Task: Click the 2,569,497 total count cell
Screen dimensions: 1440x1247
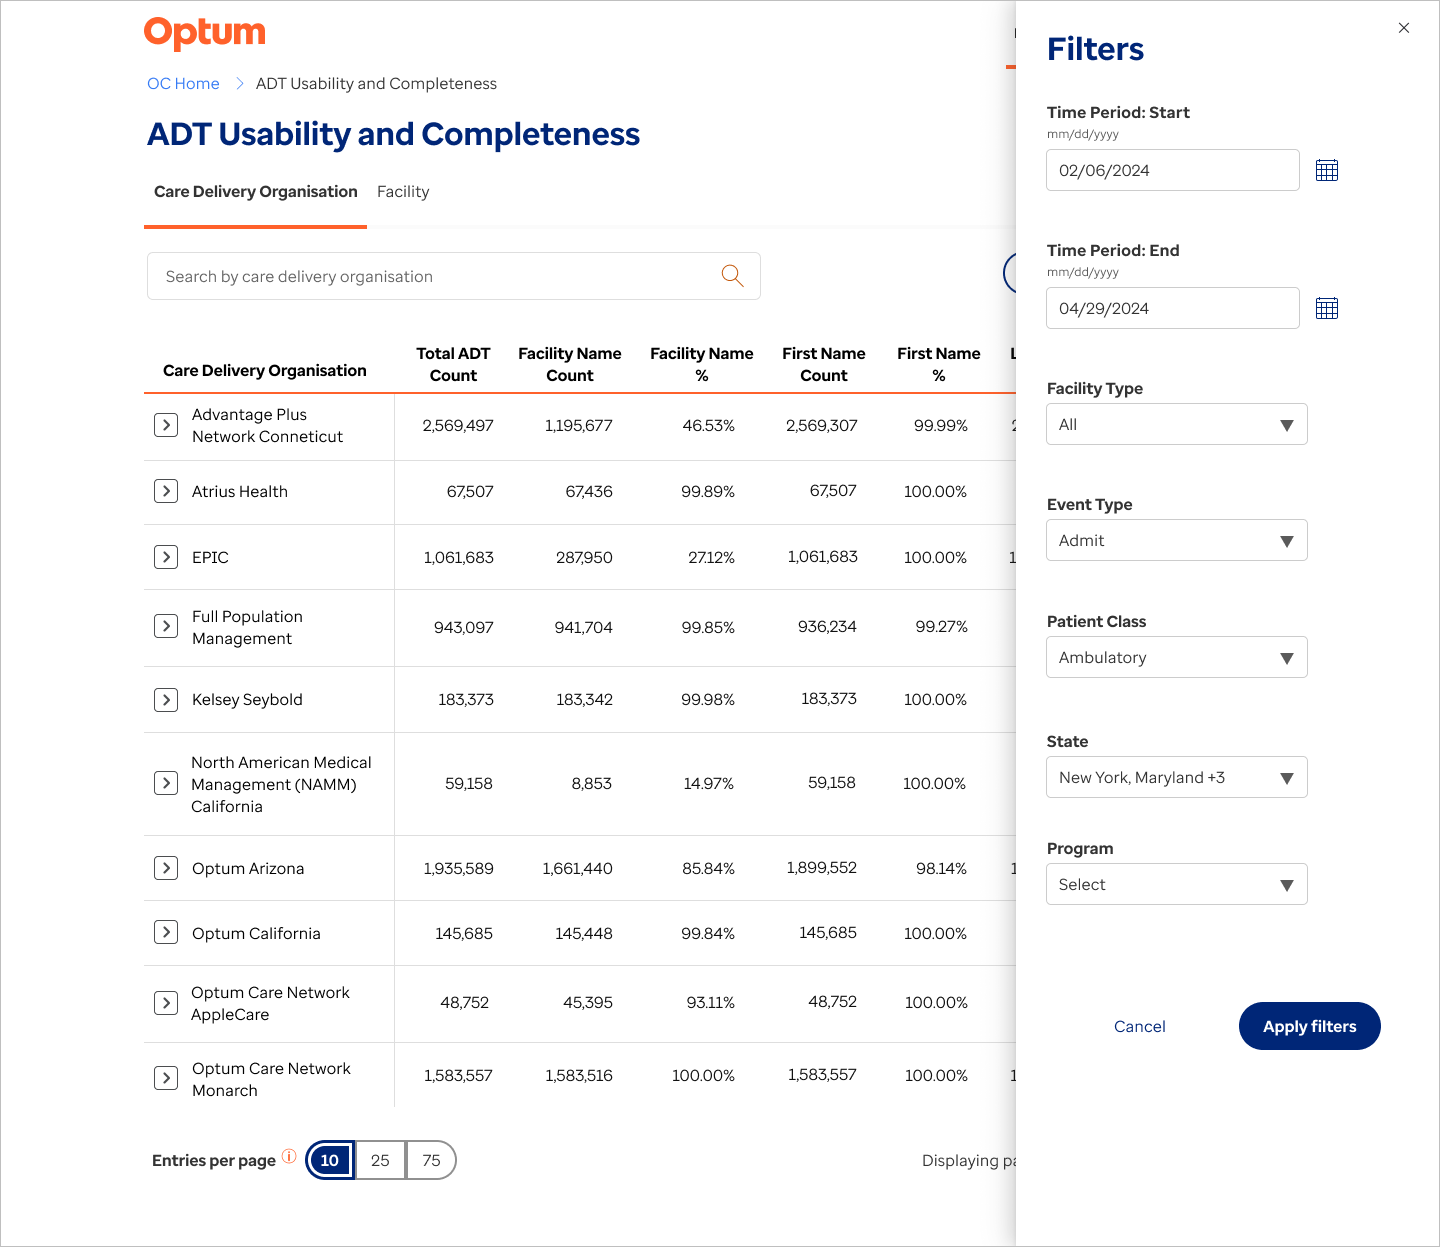Action: pos(458,425)
